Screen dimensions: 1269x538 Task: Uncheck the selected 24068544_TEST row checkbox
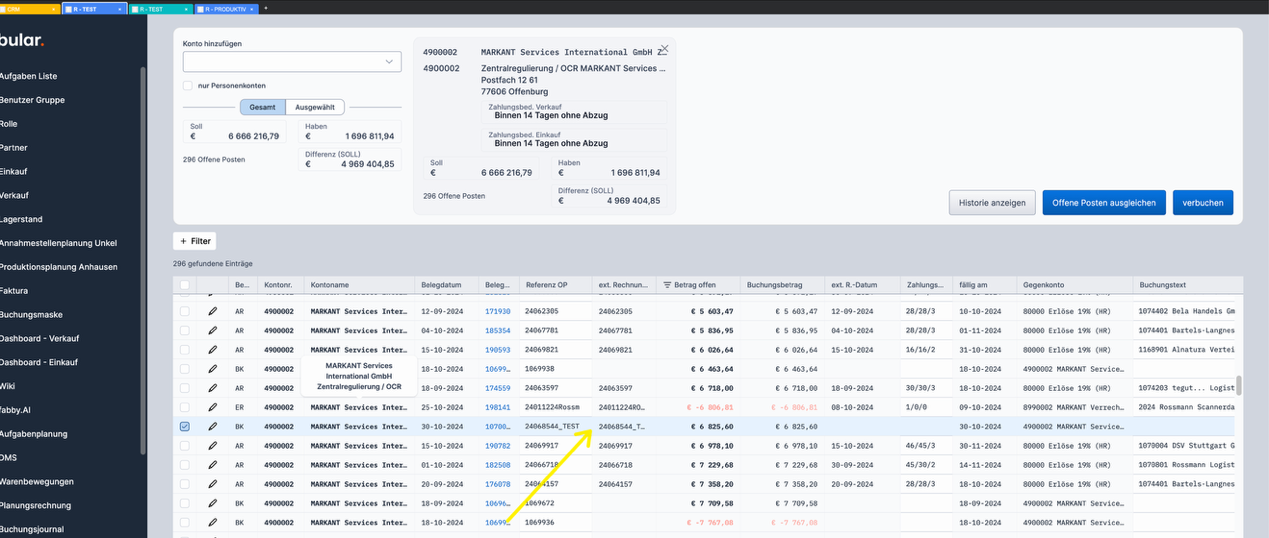pyautogui.click(x=184, y=426)
